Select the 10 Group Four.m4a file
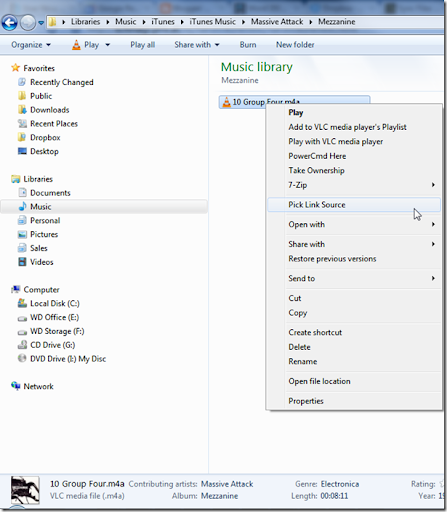Image resolution: width=447 pixels, height=512 pixels. [294, 102]
